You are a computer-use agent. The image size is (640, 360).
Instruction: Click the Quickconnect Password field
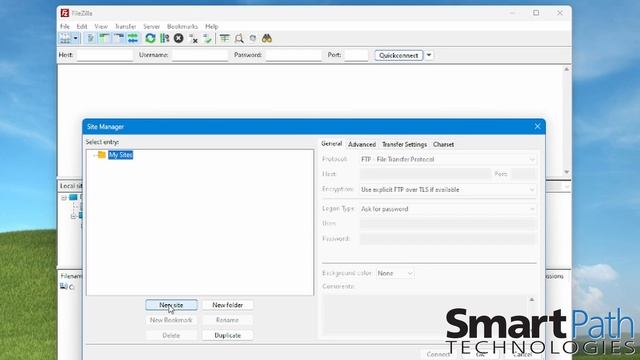[x=294, y=55]
